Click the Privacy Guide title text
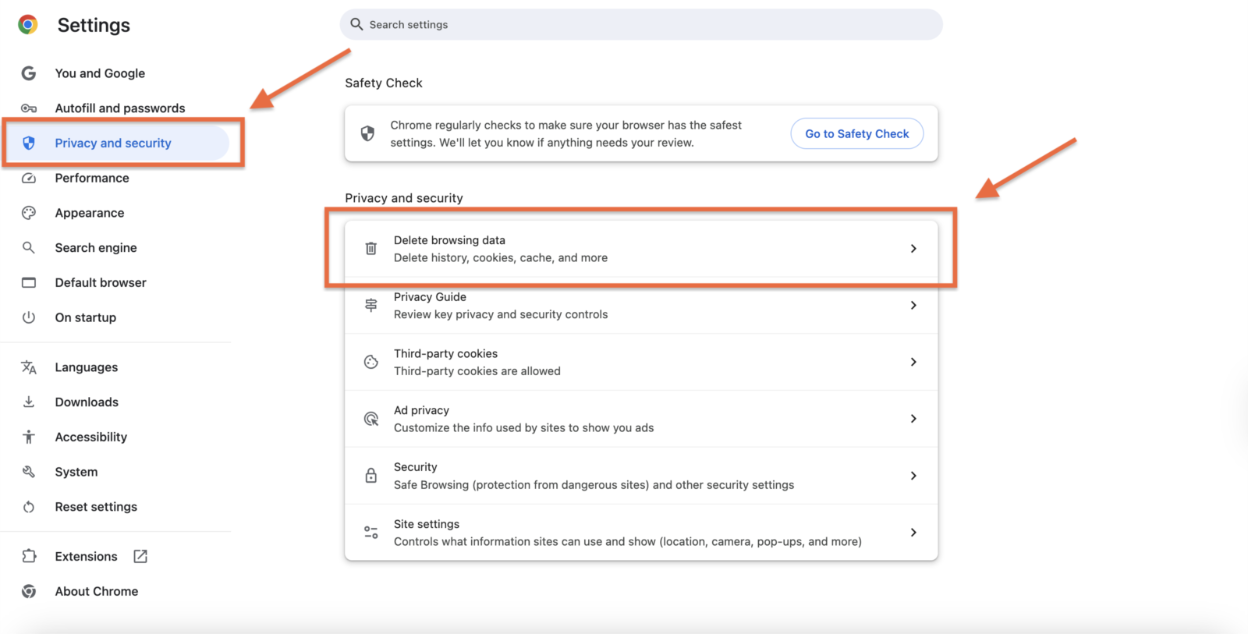 430,297
